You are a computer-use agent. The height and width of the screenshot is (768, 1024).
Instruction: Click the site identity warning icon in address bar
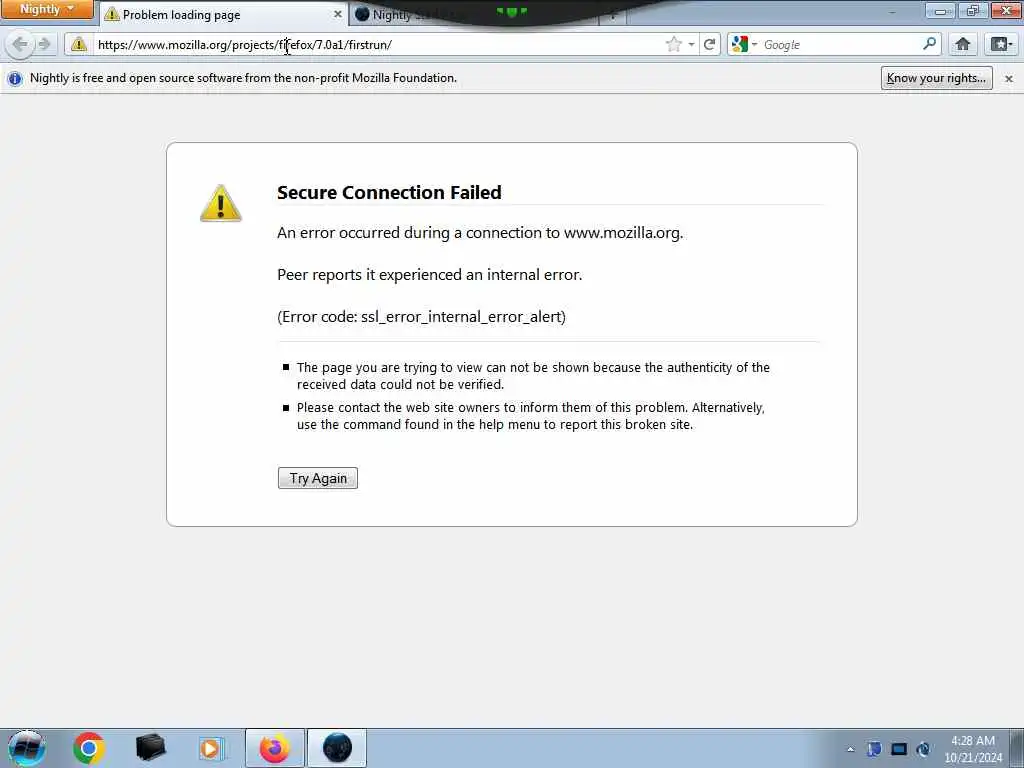79,44
